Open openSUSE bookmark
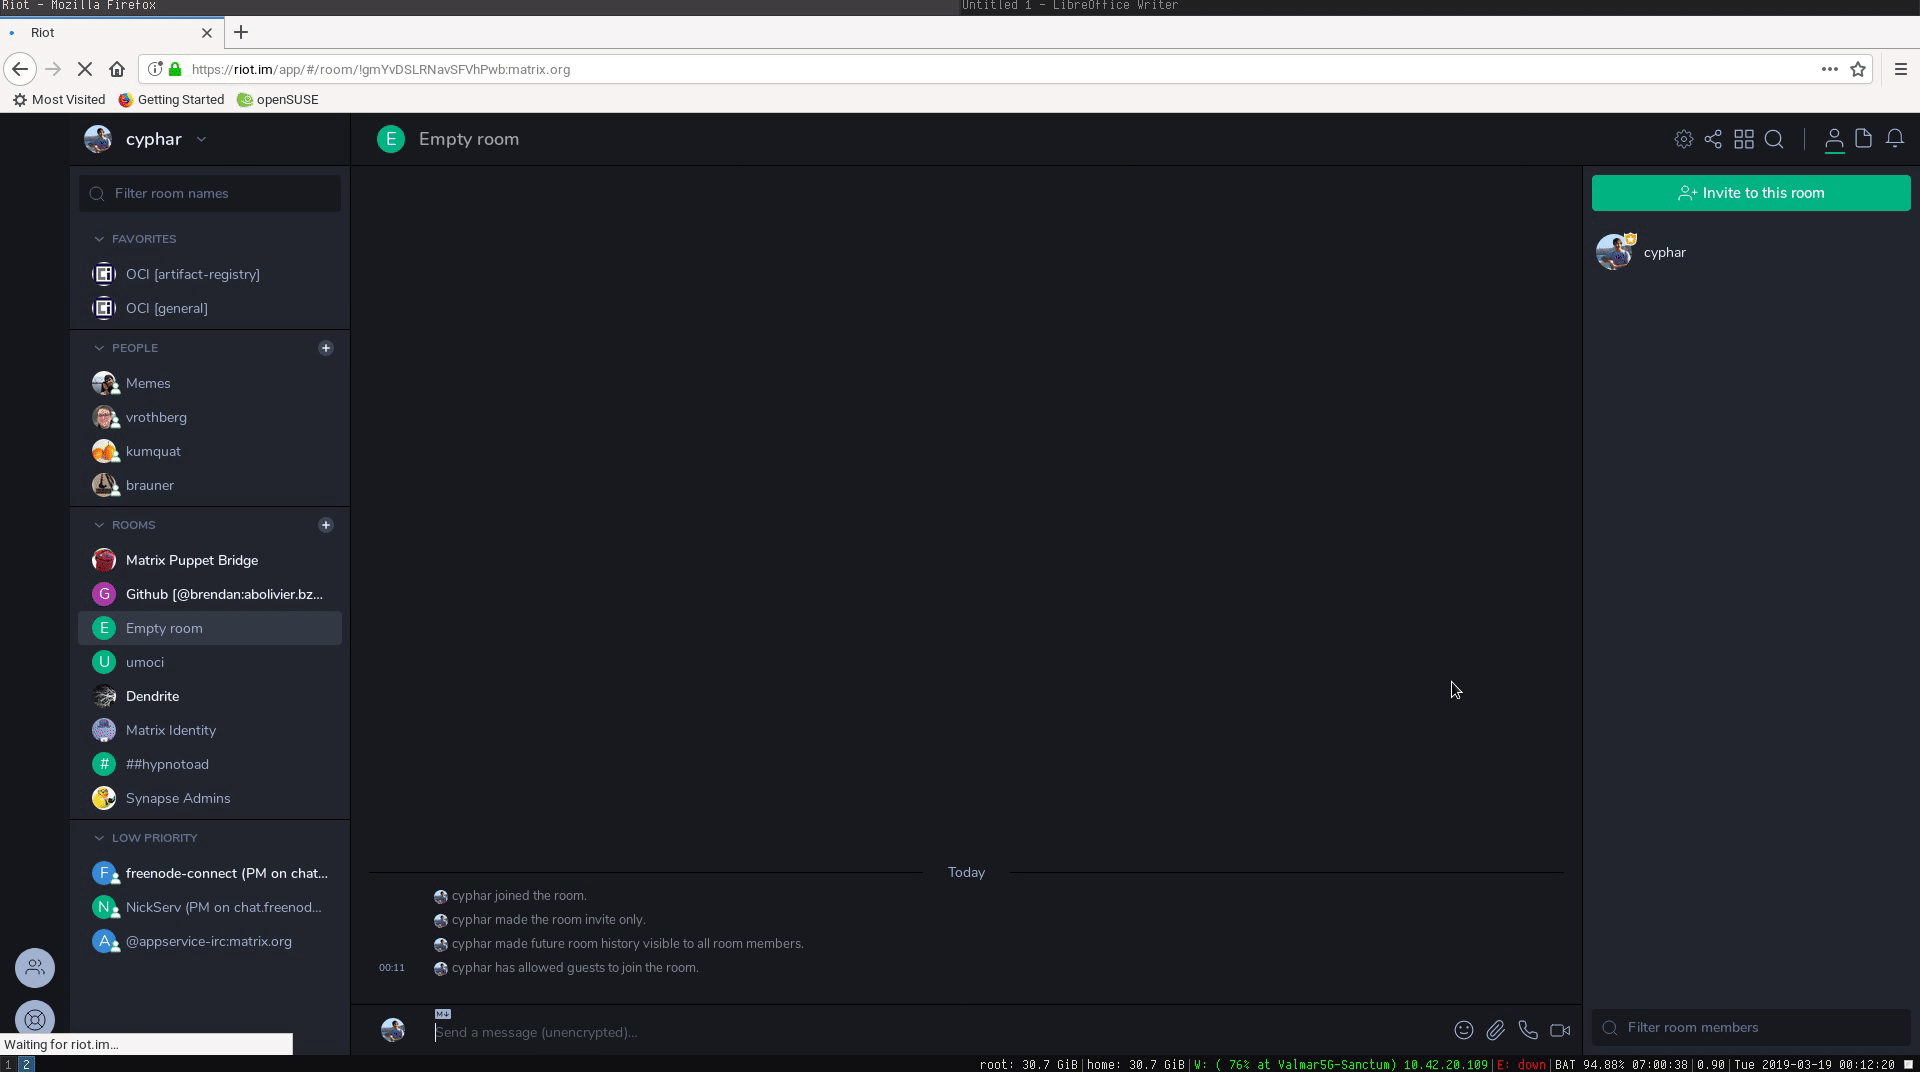Image resolution: width=1920 pixels, height=1072 pixels. (x=278, y=99)
